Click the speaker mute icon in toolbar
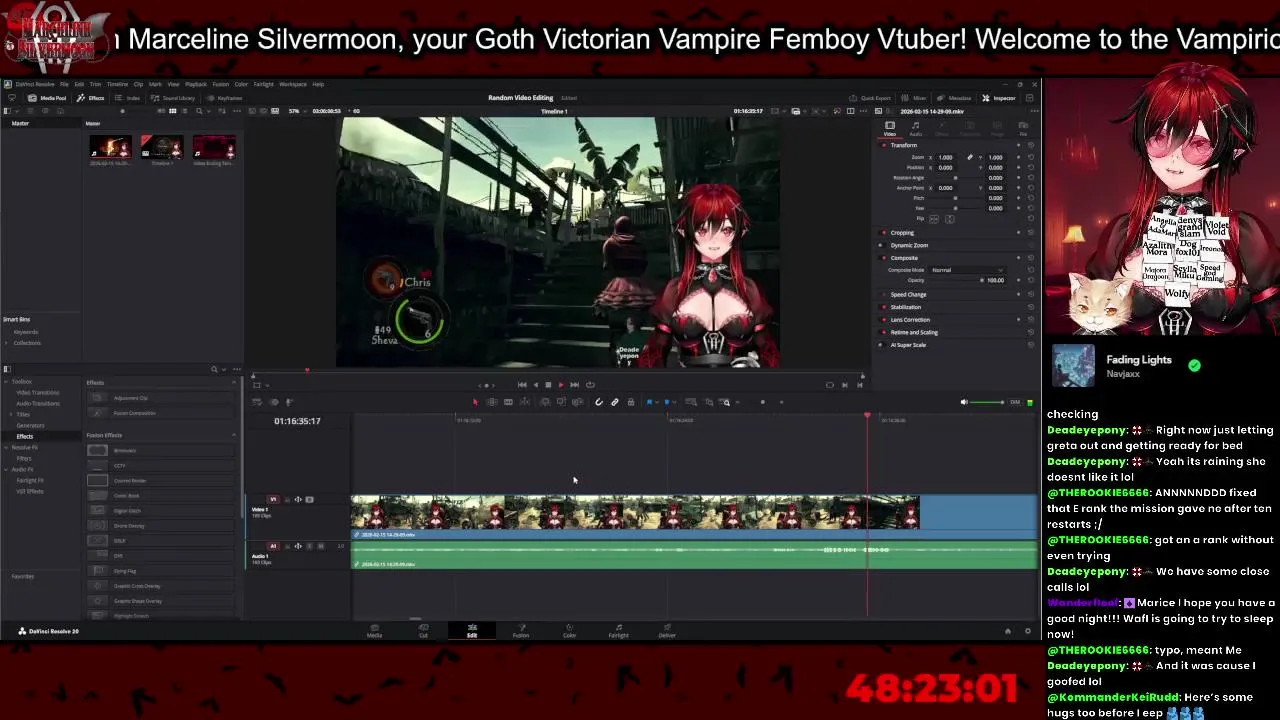This screenshot has height=720, width=1280. pos(964,402)
